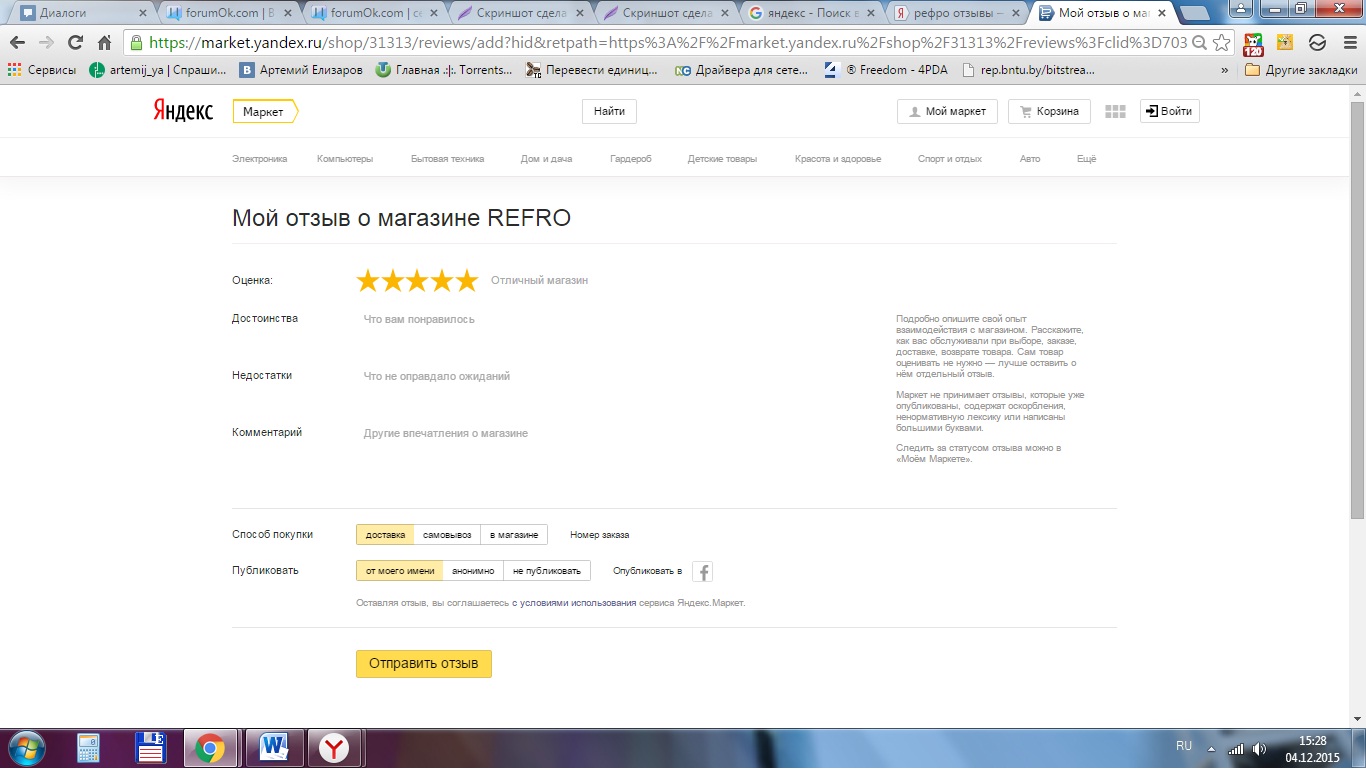
Task: Open the 'Электроника' category
Action: pos(260,159)
